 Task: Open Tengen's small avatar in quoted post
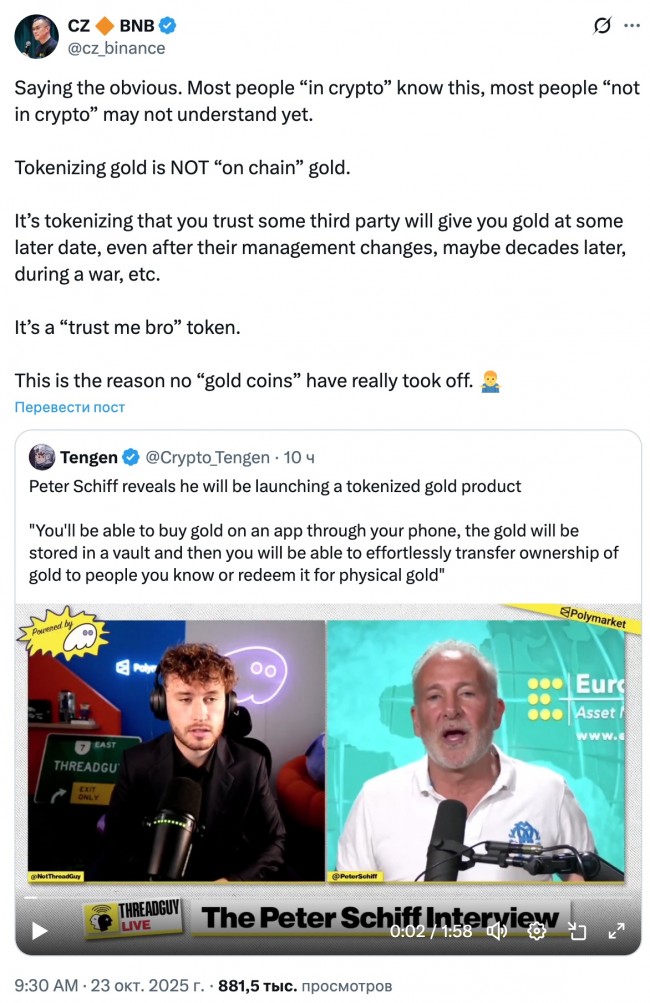[x=42, y=457]
